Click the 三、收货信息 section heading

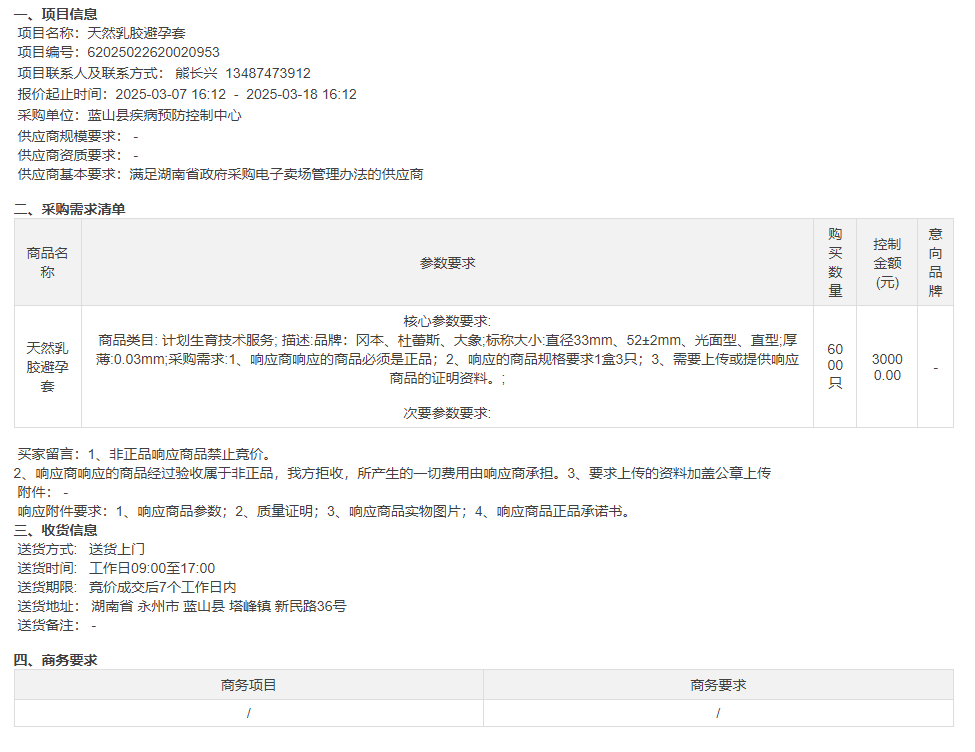point(56,530)
